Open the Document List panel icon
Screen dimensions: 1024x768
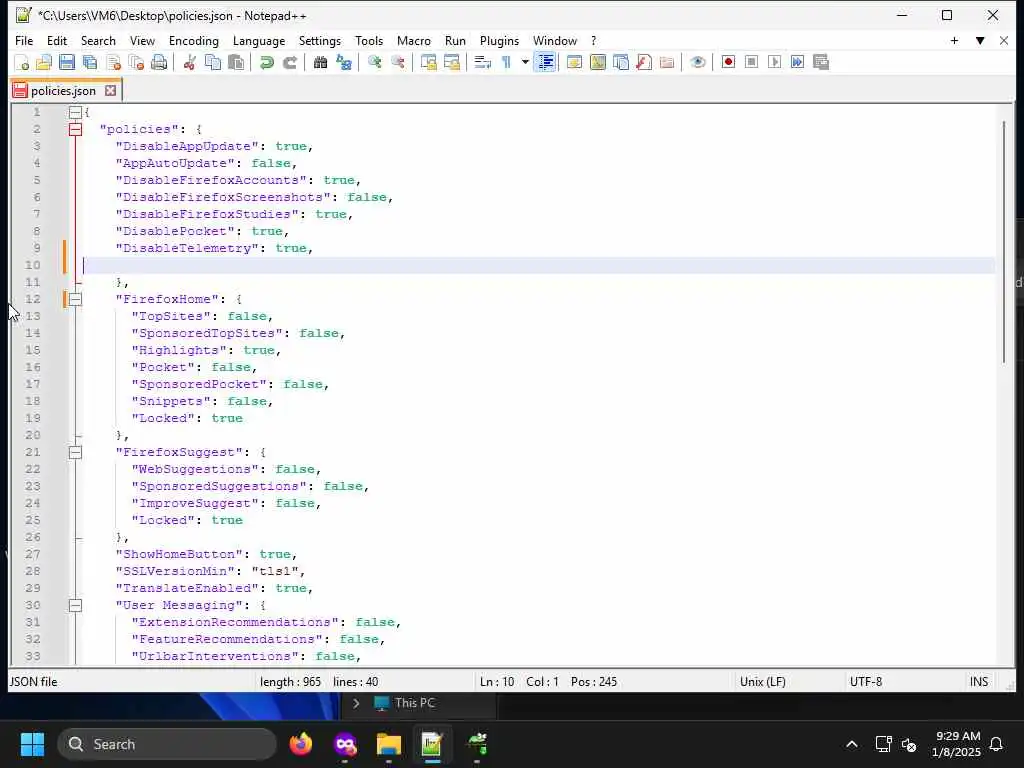tap(621, 62)
